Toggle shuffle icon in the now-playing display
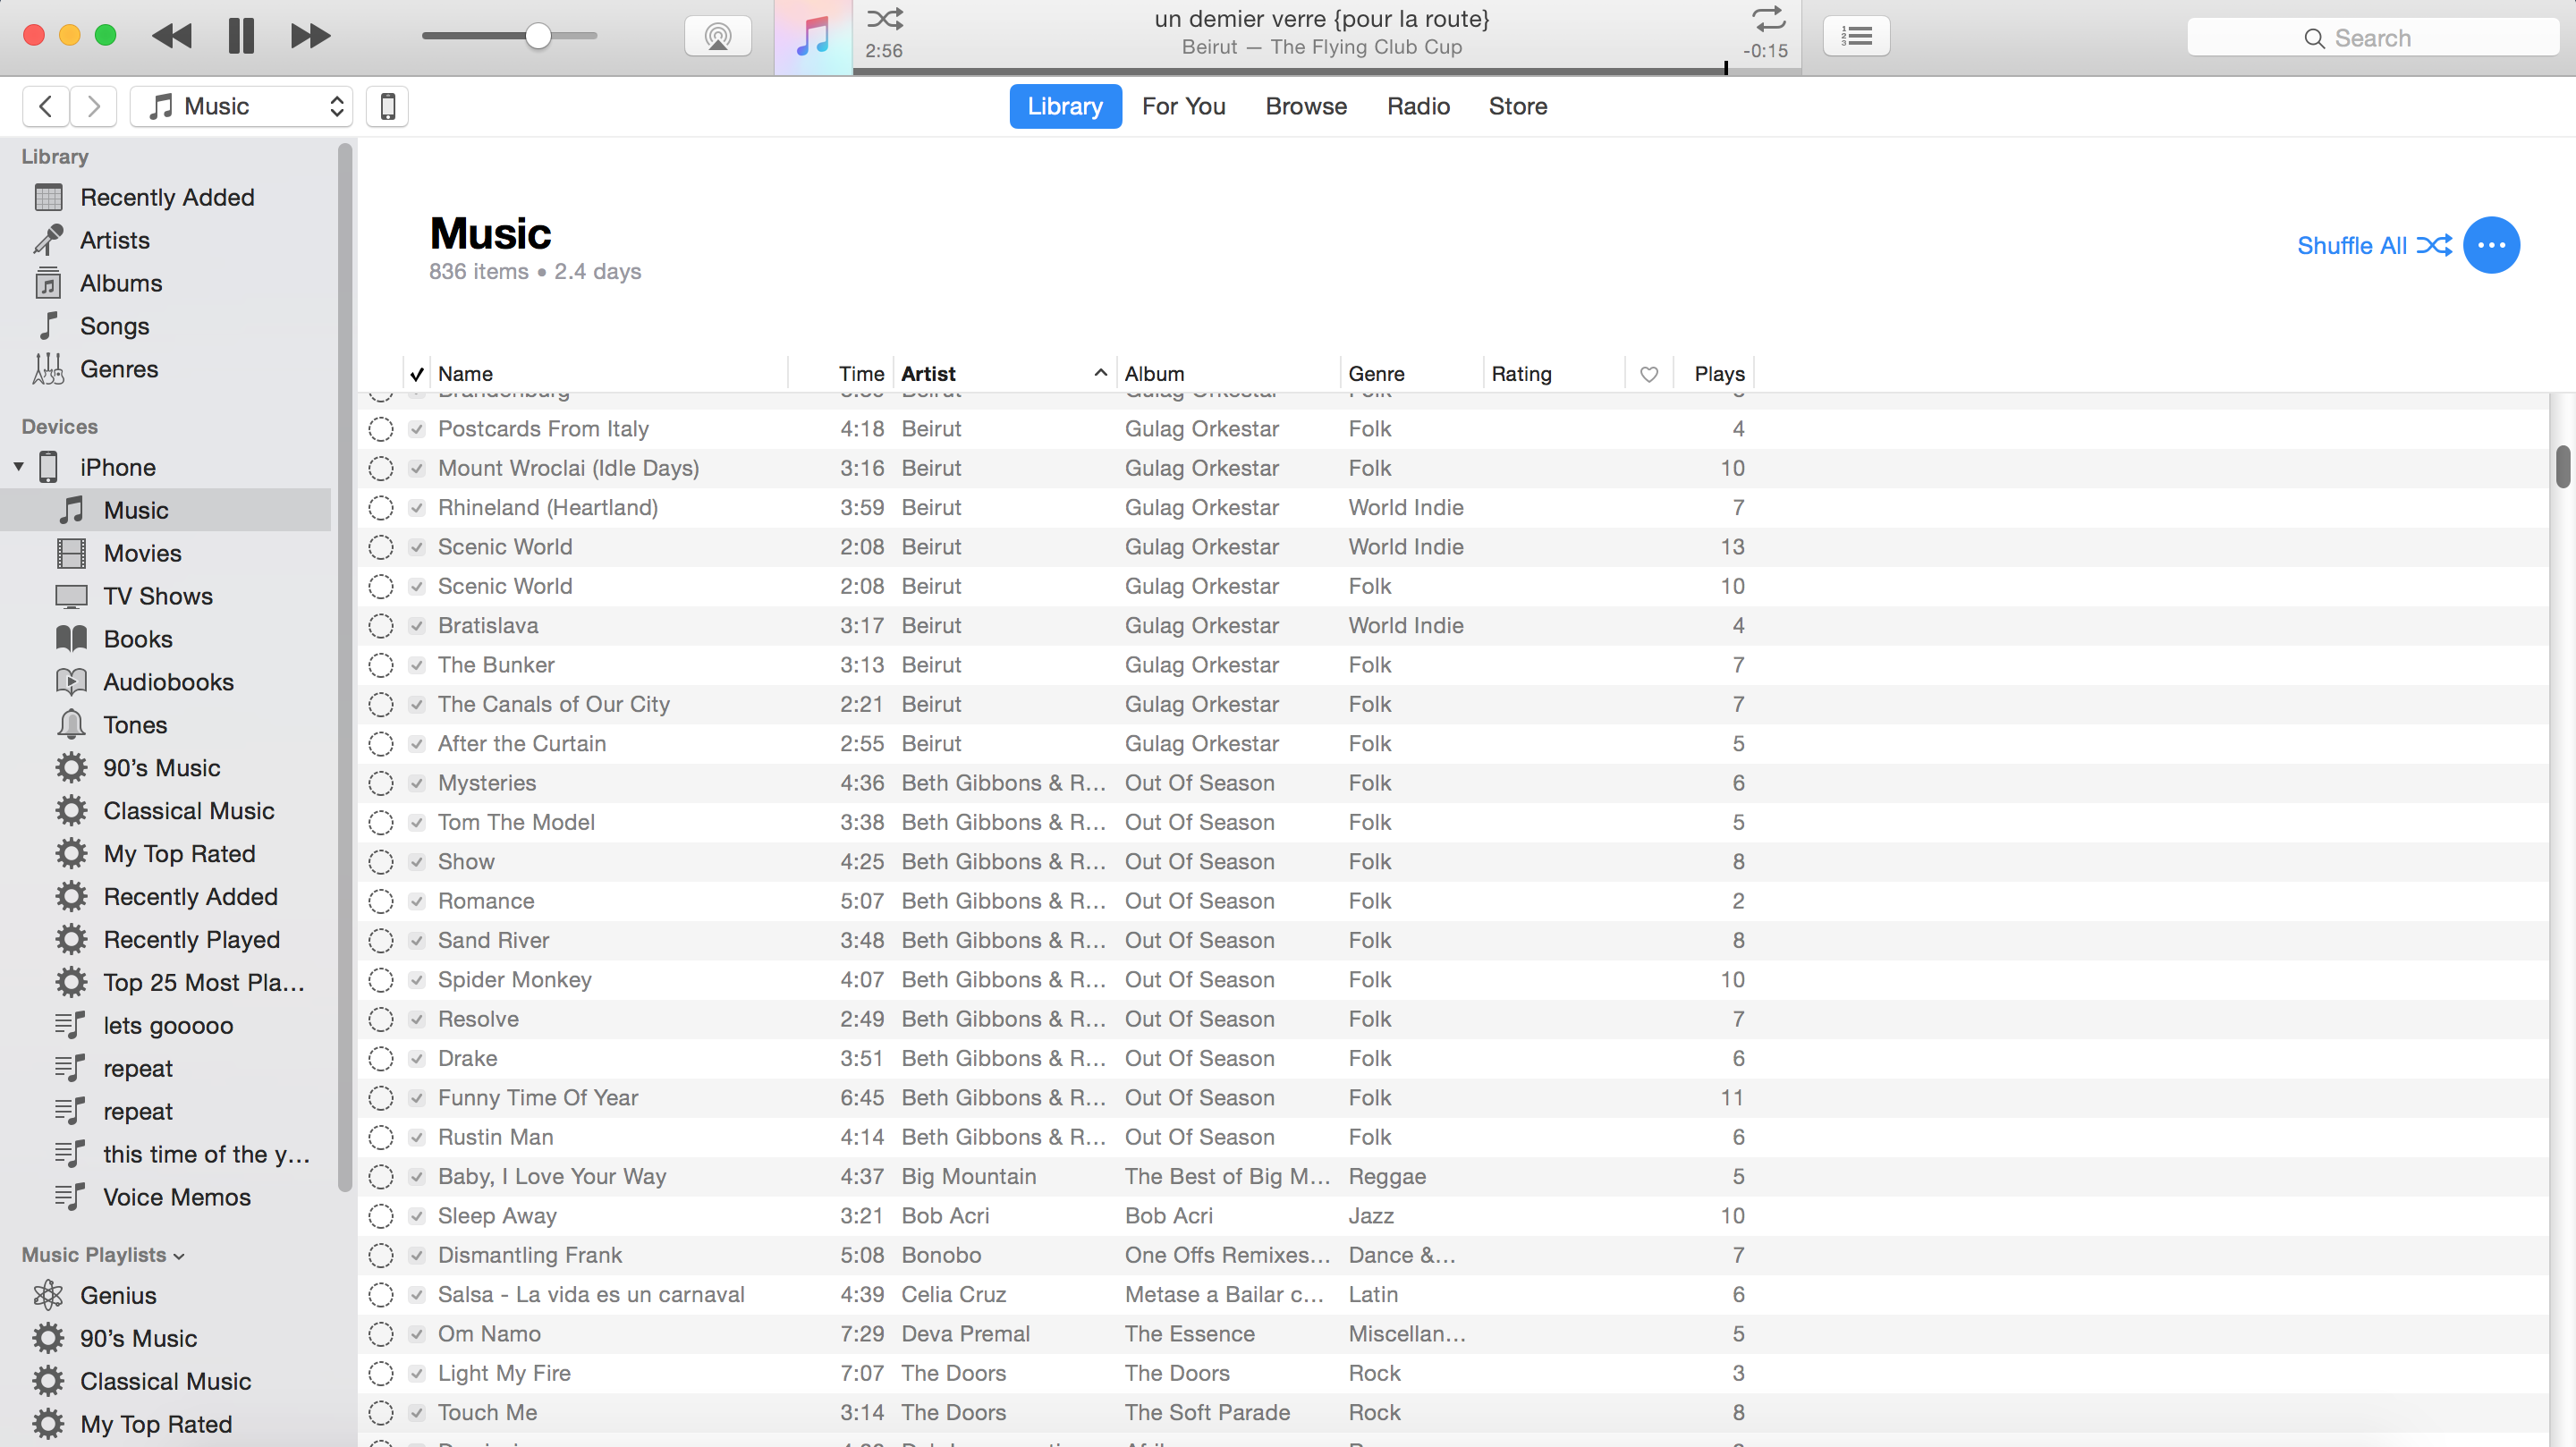 tap(884, 19)
